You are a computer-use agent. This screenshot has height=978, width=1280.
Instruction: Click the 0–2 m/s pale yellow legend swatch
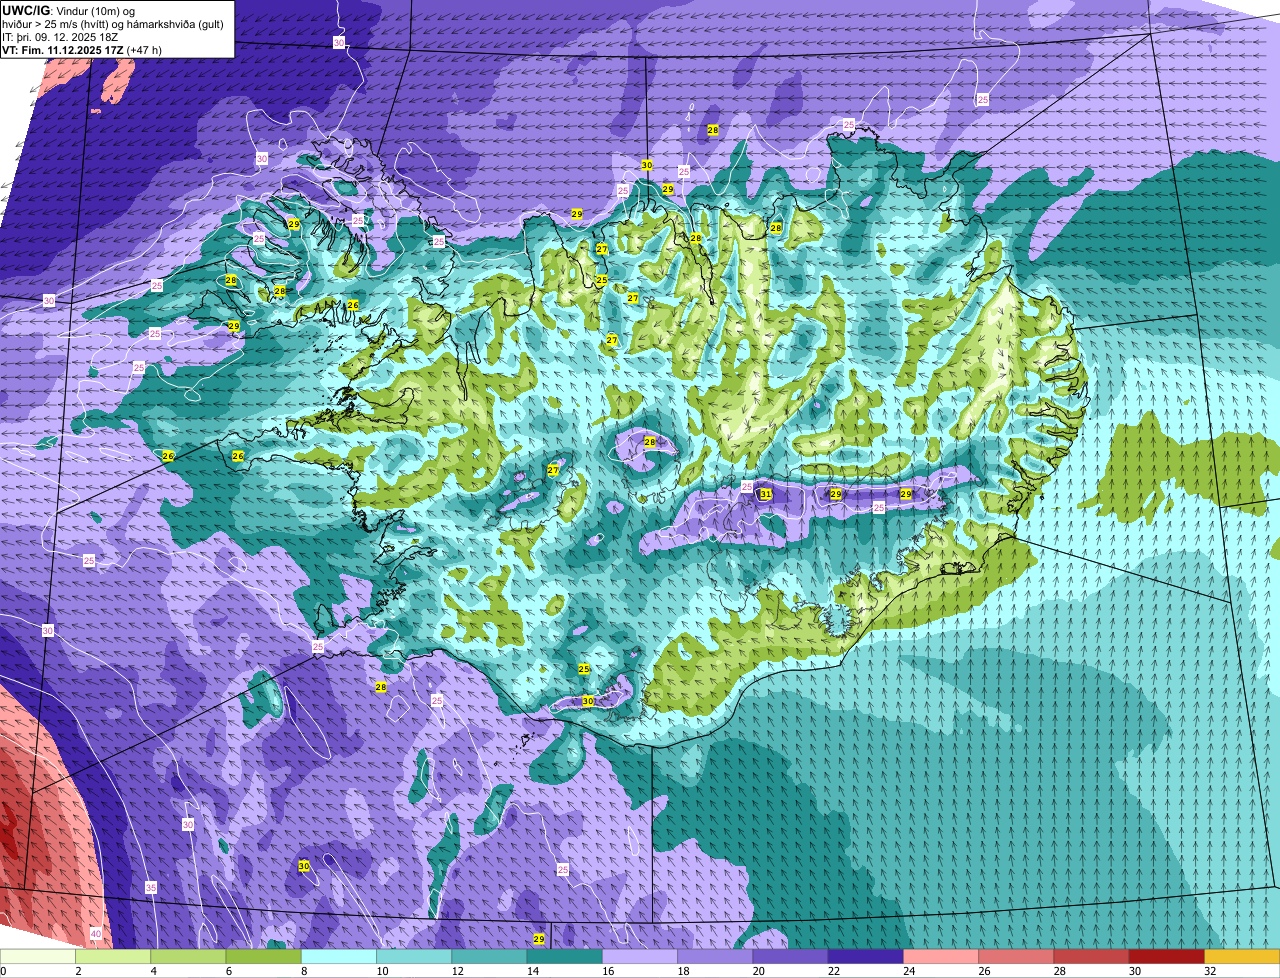pyautogui.click(x=37, y=957)
